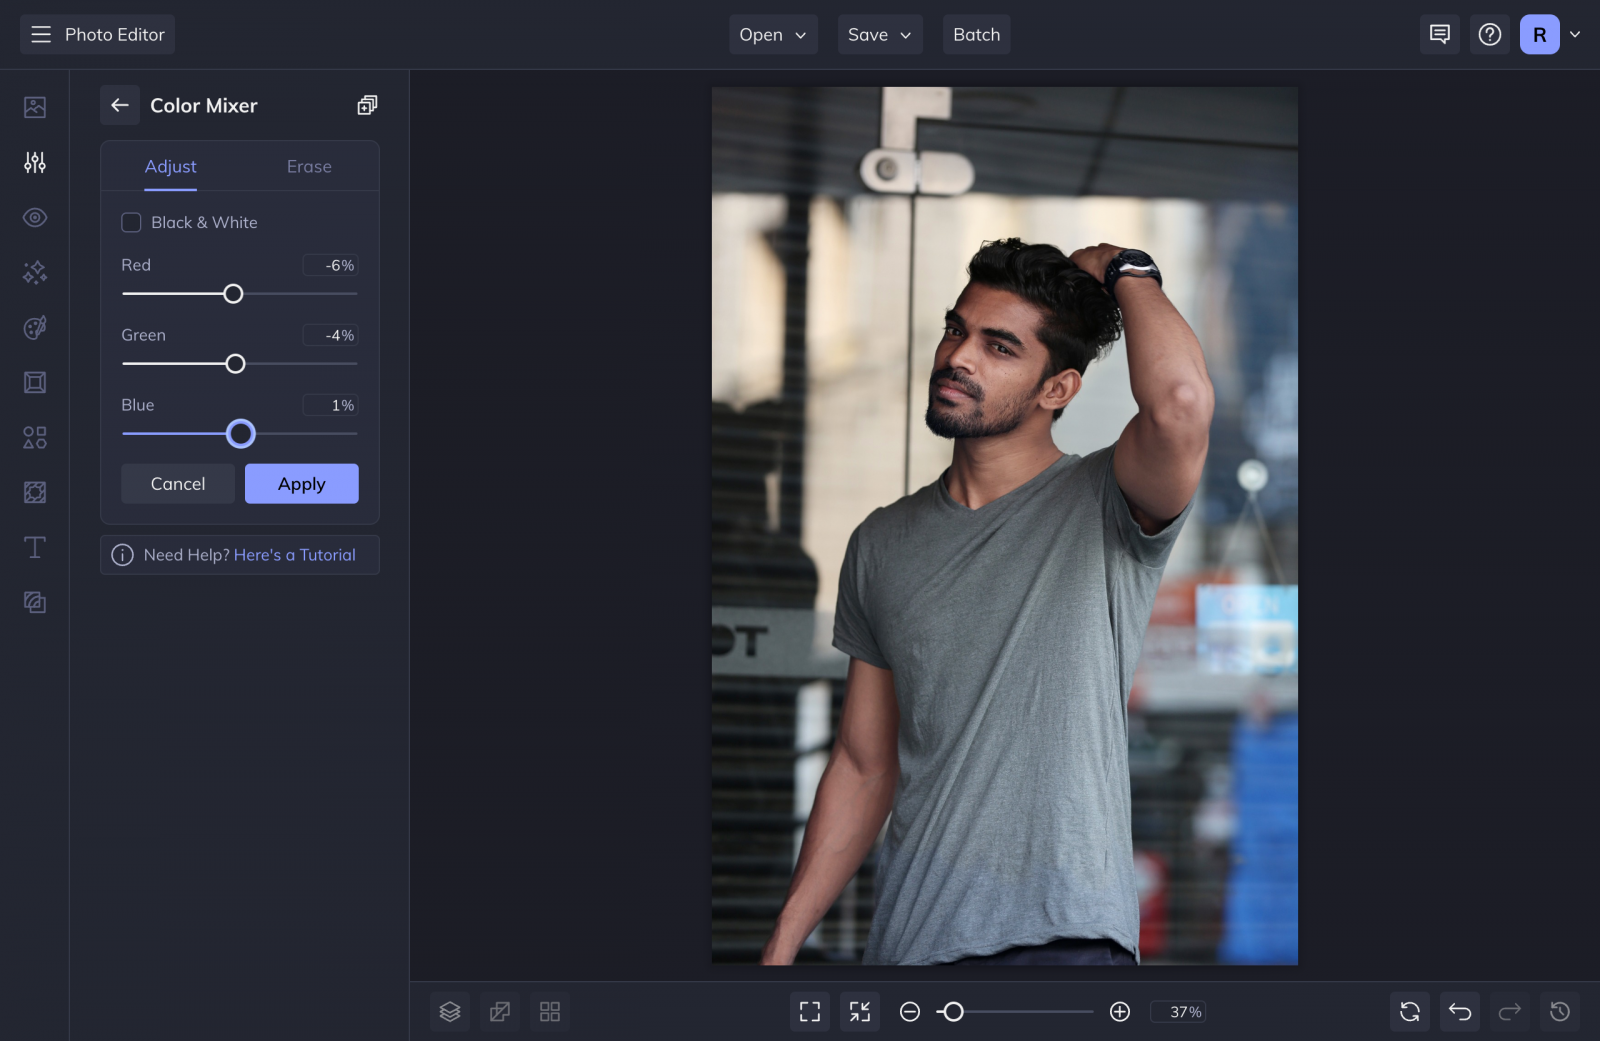Open the AI effects sparkles tool

click(35, 272)
